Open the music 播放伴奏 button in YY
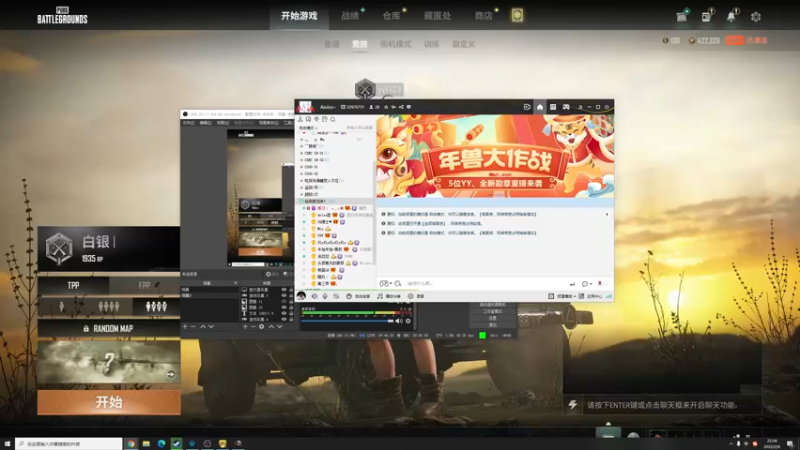The image size is (800, 450). coord(389,296)
